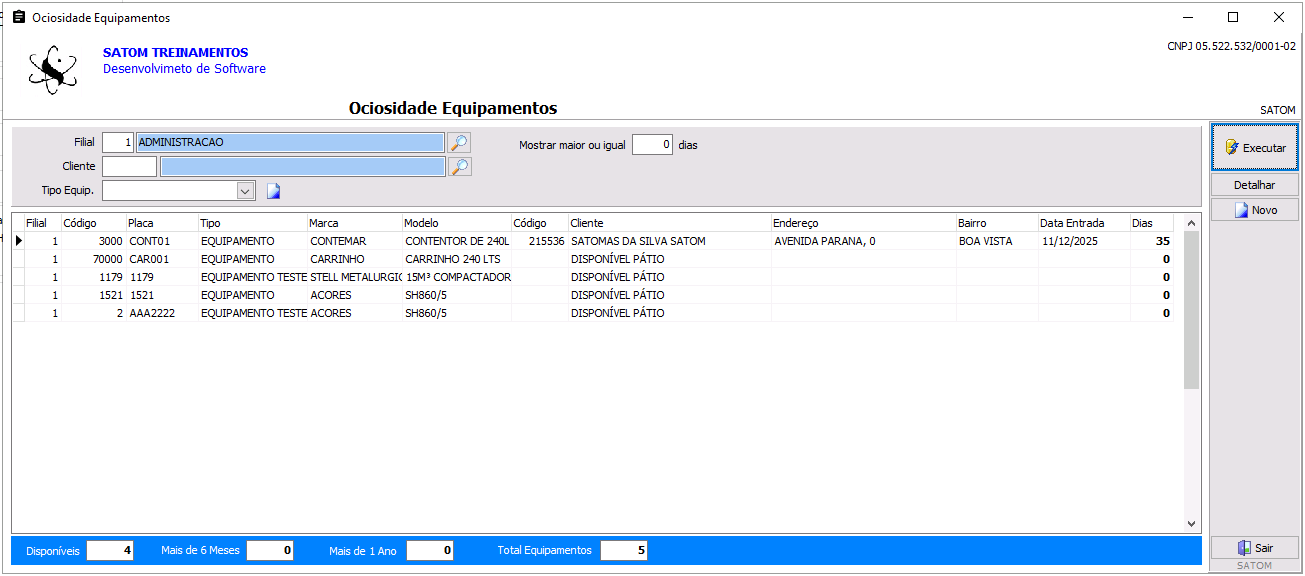1305x576 pixels.
Task: Select the CONT01 equipment row
Action: 160,241
